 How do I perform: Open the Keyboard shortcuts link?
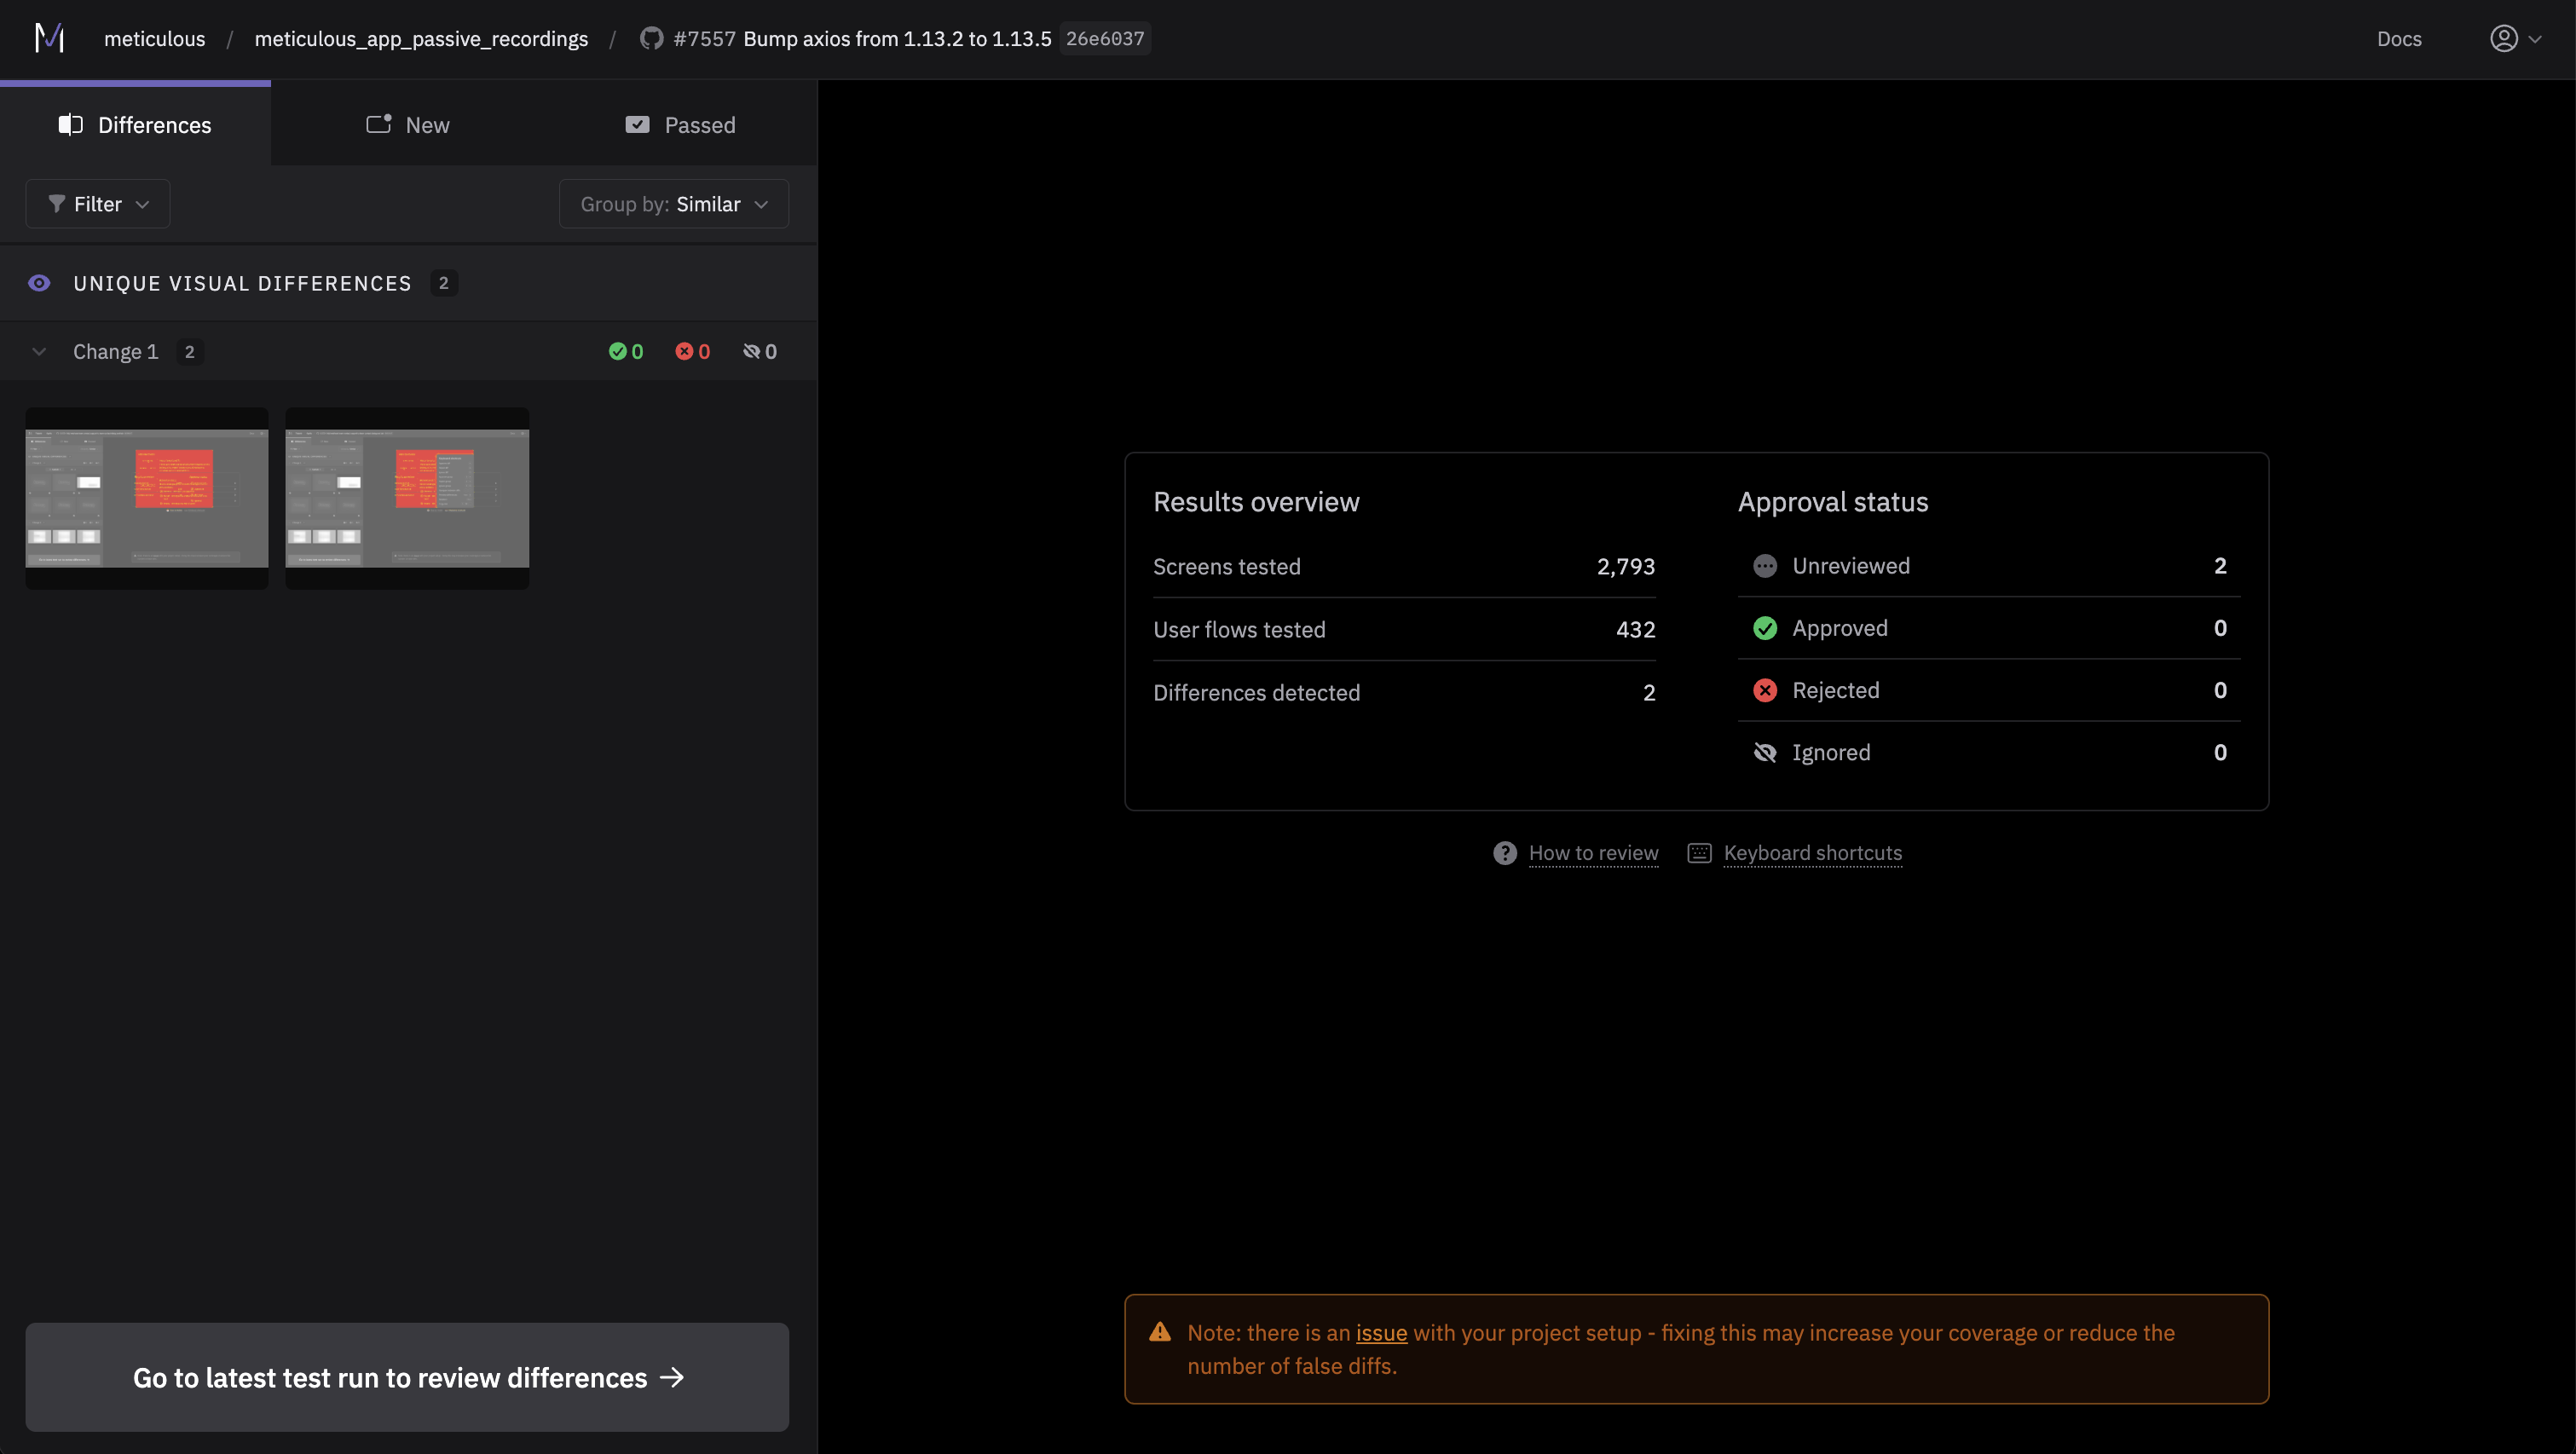[1812, 853]
